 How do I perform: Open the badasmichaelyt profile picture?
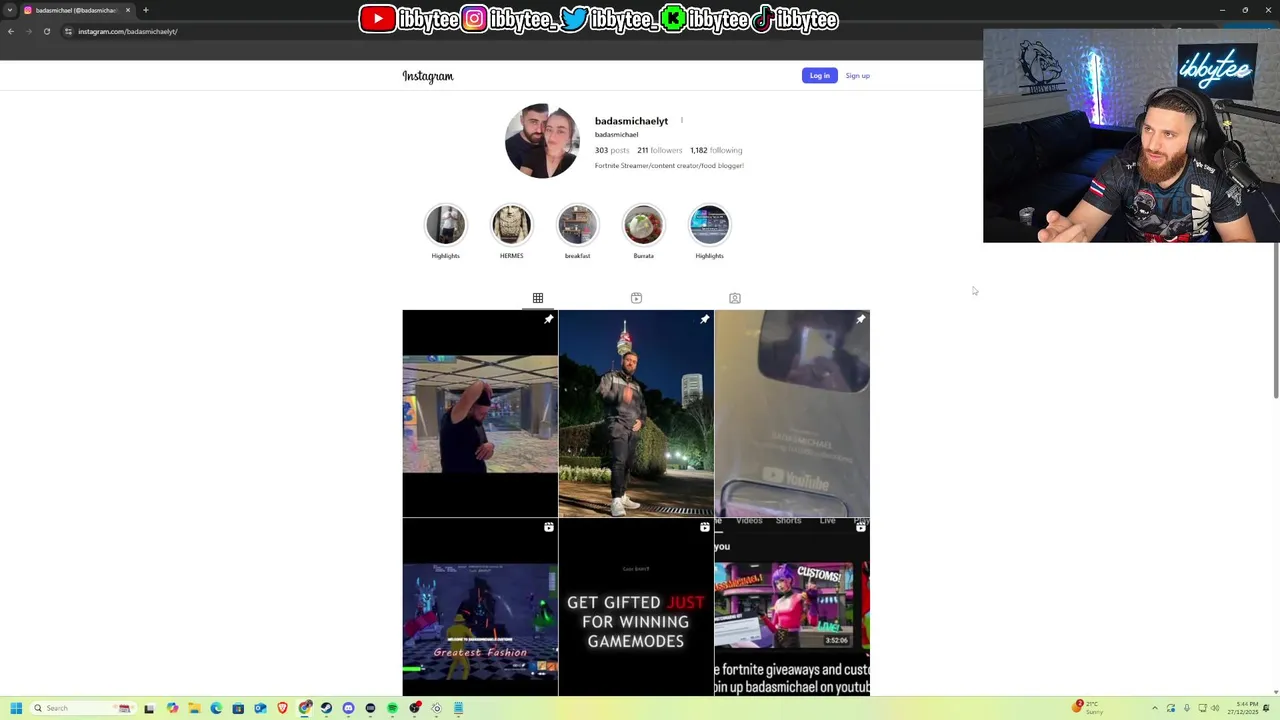tap(542, 141)
